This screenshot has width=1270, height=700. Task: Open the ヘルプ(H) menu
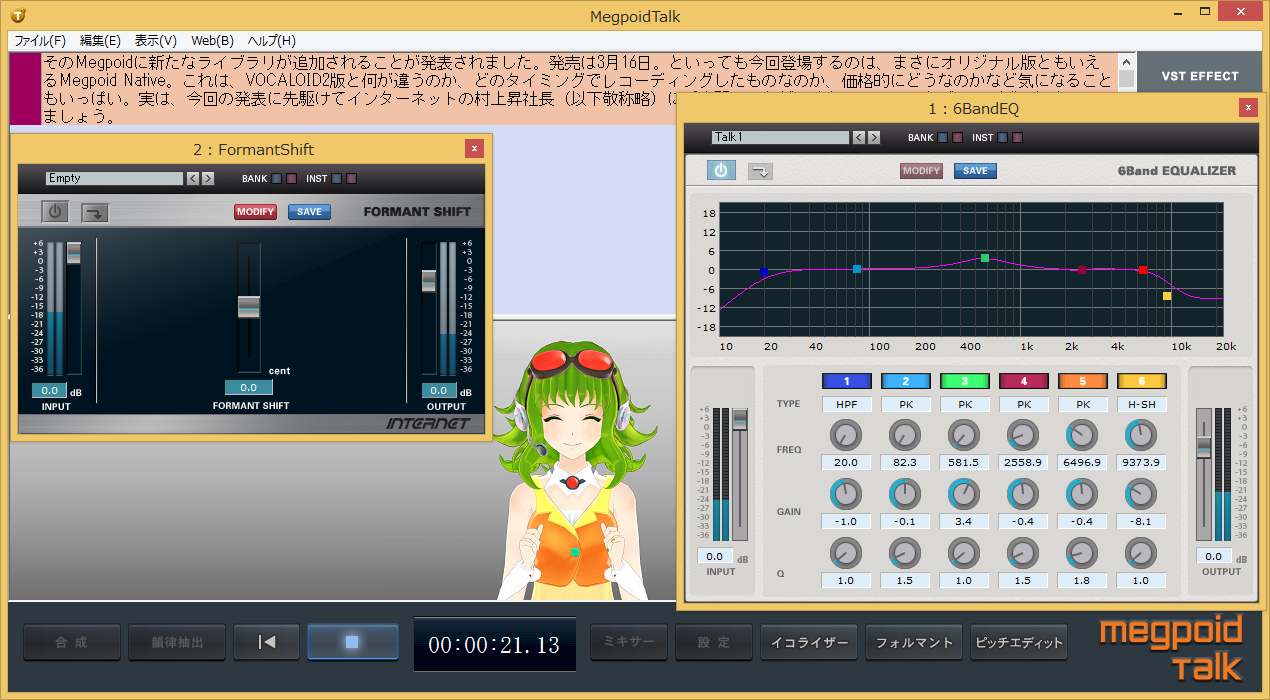click(x=271, y=41)
